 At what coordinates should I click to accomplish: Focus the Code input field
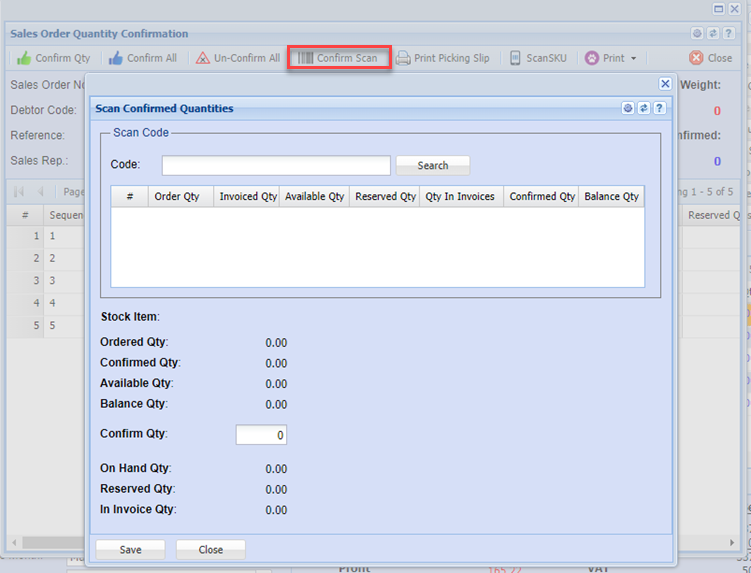tap(276, 166)
